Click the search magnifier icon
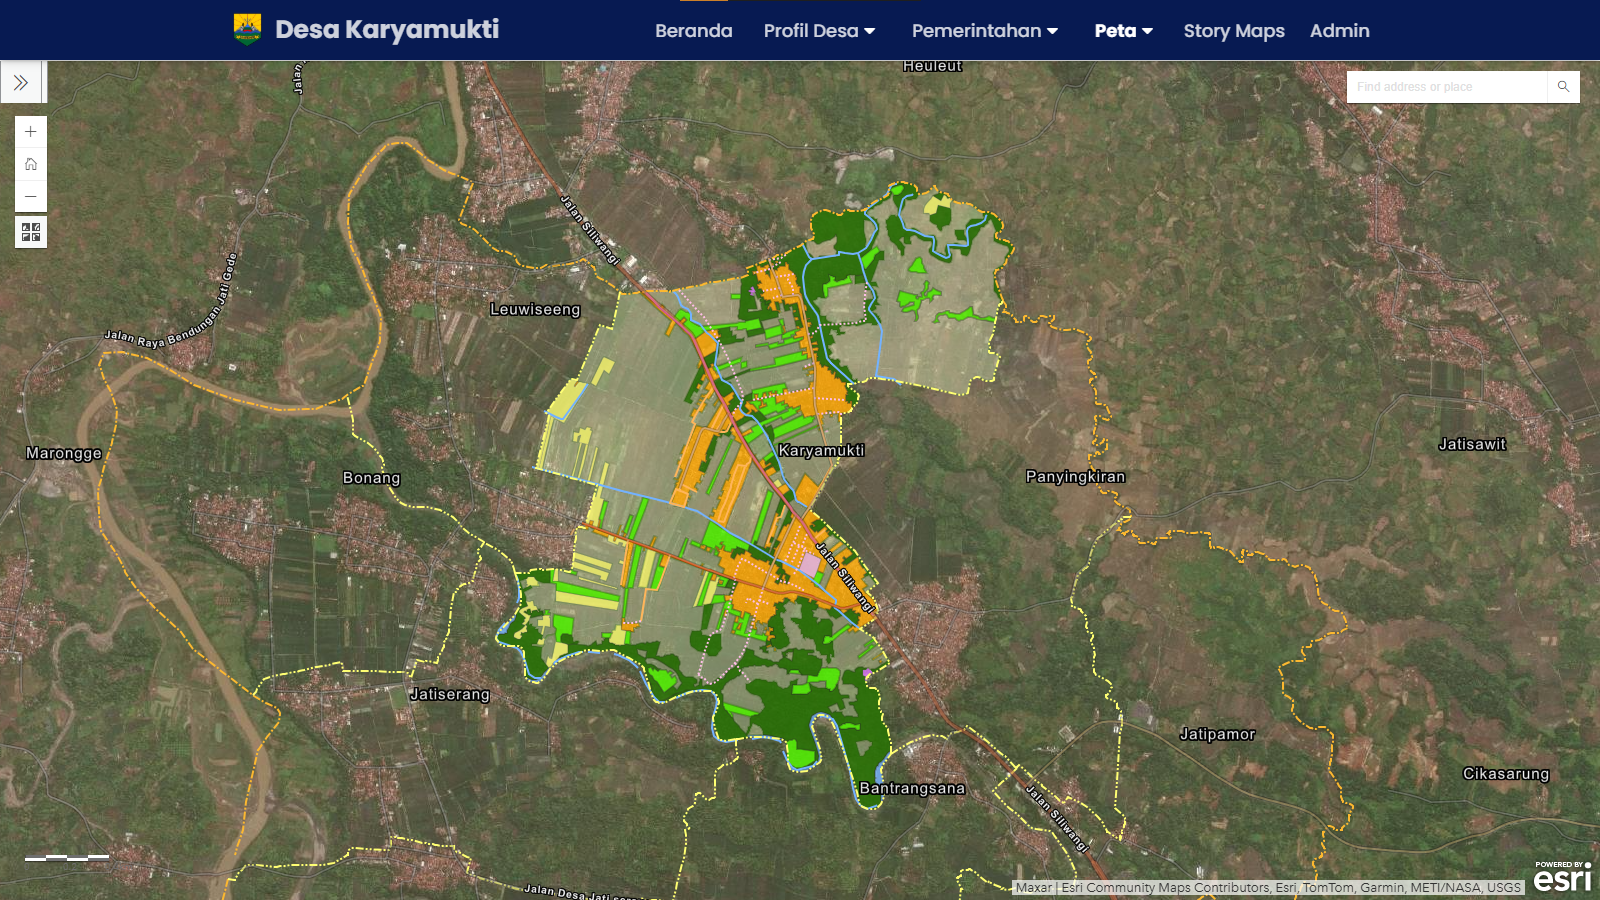Screen dimensions: 1600x900 1563,87
